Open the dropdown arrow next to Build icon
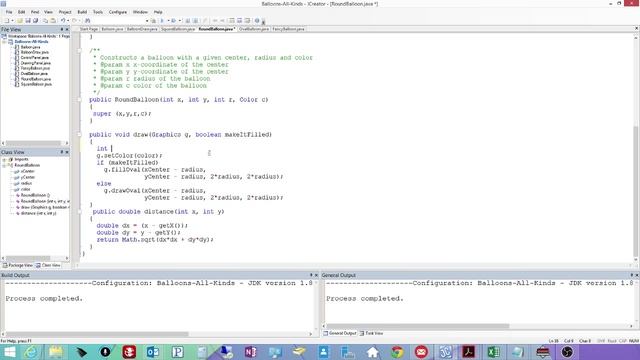This screenshot has width=640, height=360. coord(168,21)
